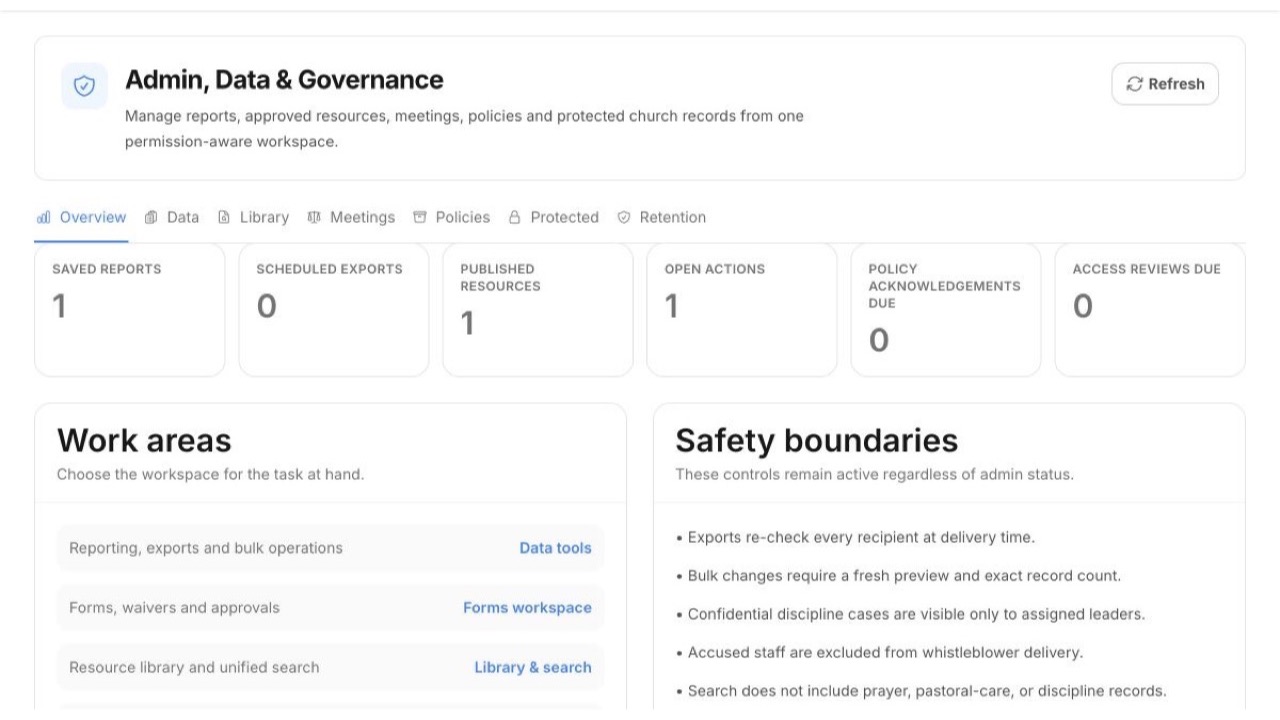
Task: Click the Refresh button
Action: coord(1165,84)
